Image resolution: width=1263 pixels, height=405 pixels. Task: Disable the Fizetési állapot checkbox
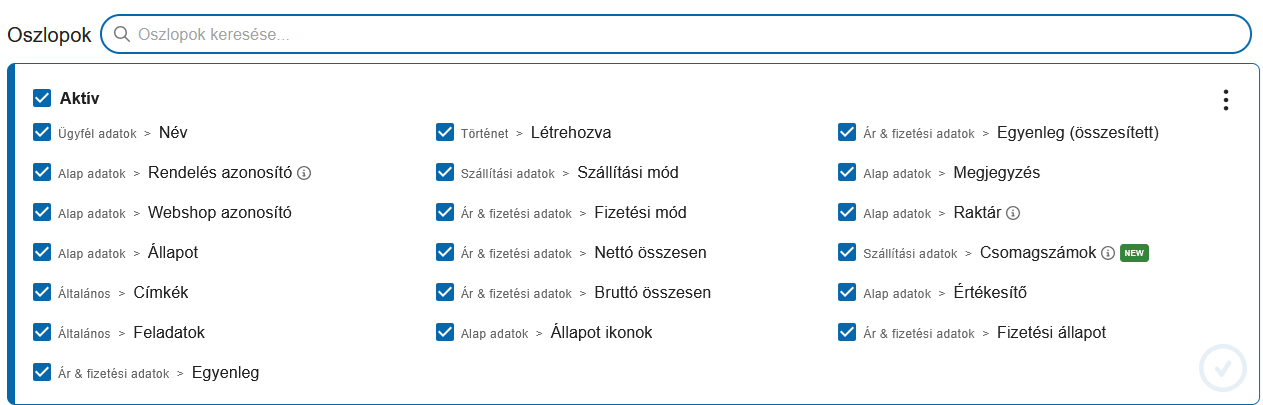coord(847,332)
